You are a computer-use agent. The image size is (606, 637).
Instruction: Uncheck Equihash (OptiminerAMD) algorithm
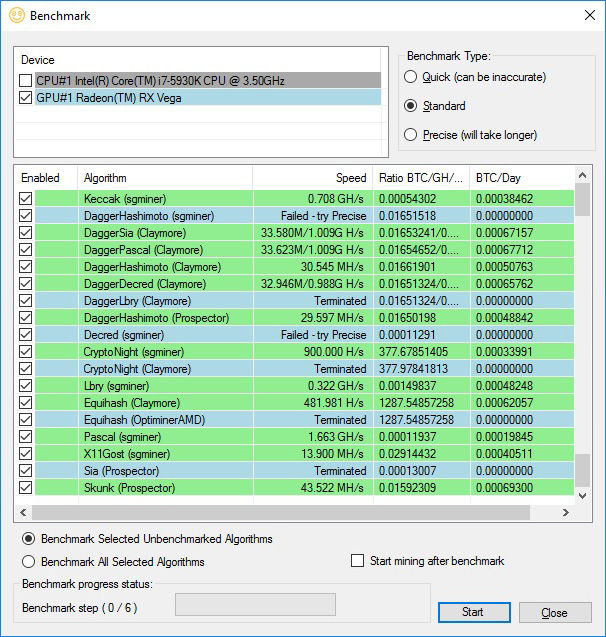click(x=26, y=419)
